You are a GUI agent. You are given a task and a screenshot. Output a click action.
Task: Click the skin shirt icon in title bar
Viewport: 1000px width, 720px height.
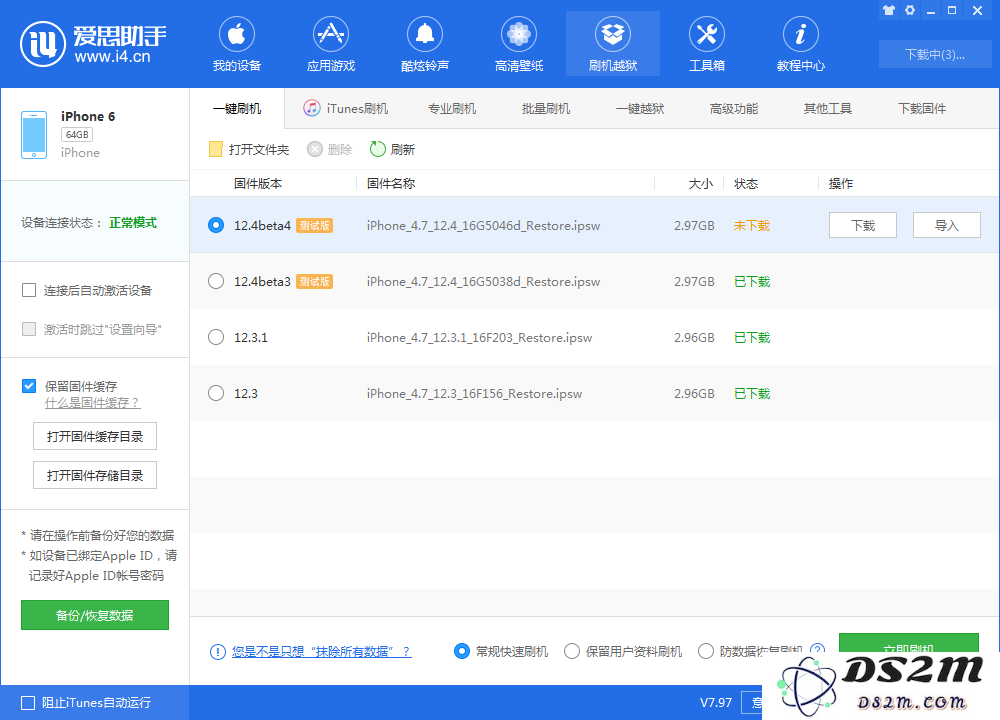click(889, 10)
